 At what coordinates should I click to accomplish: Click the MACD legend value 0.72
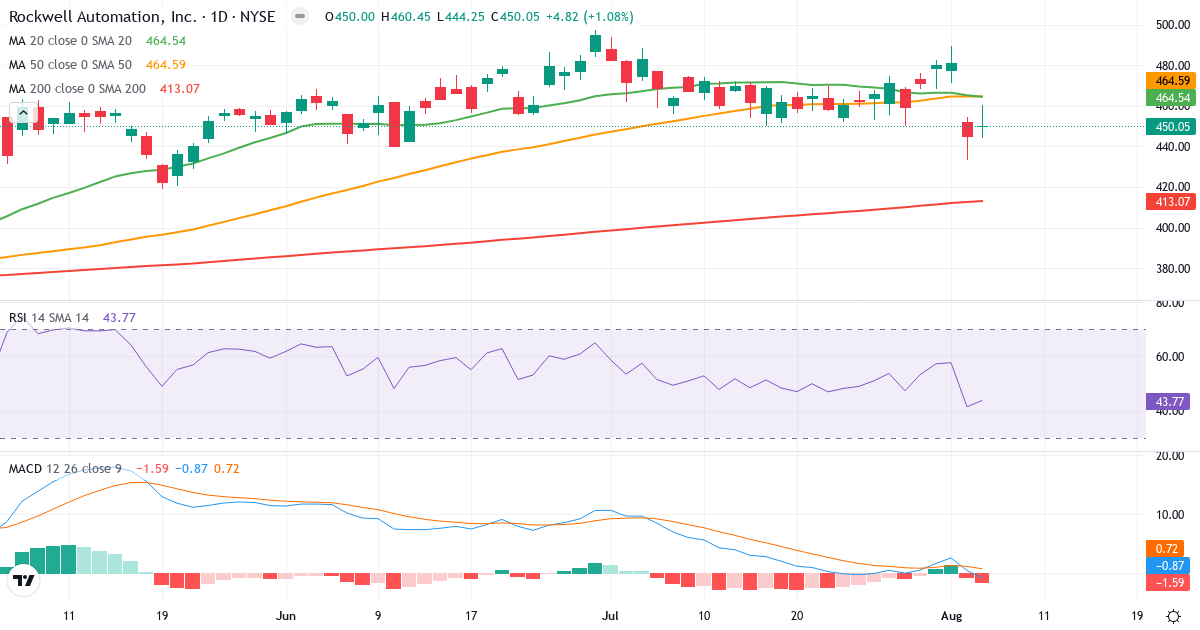[228, 468]
